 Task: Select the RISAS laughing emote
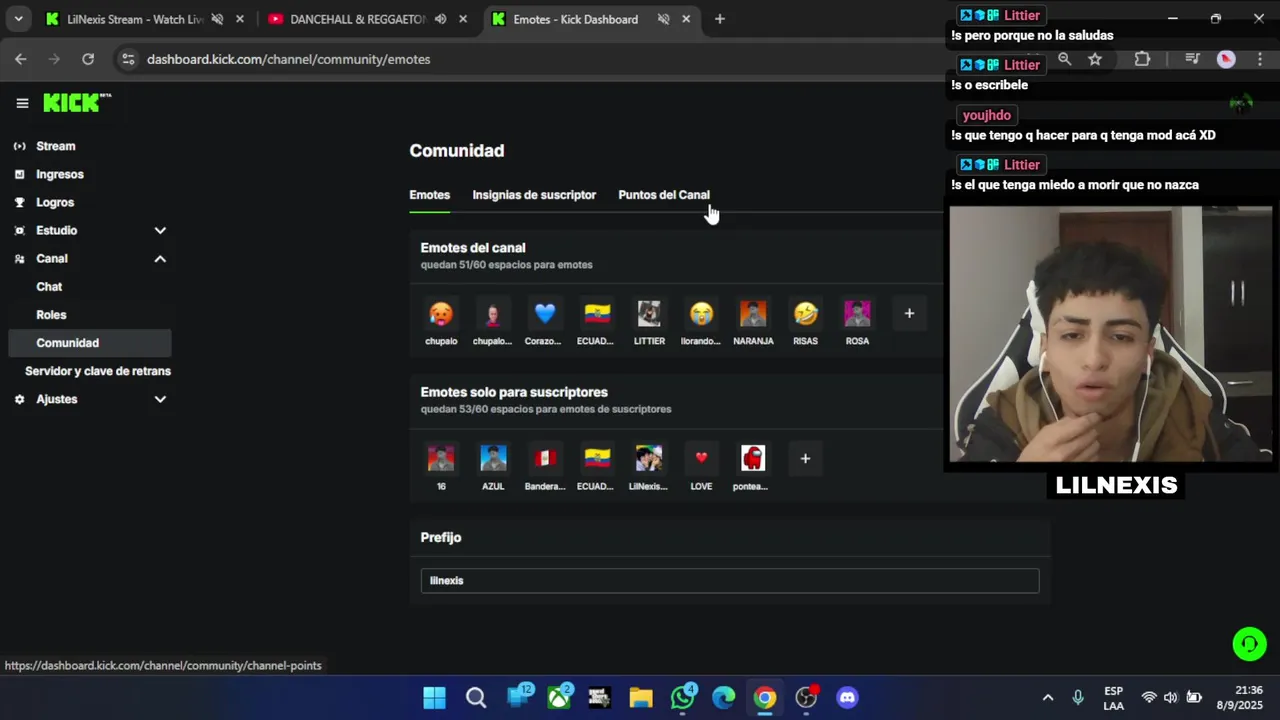805,314
